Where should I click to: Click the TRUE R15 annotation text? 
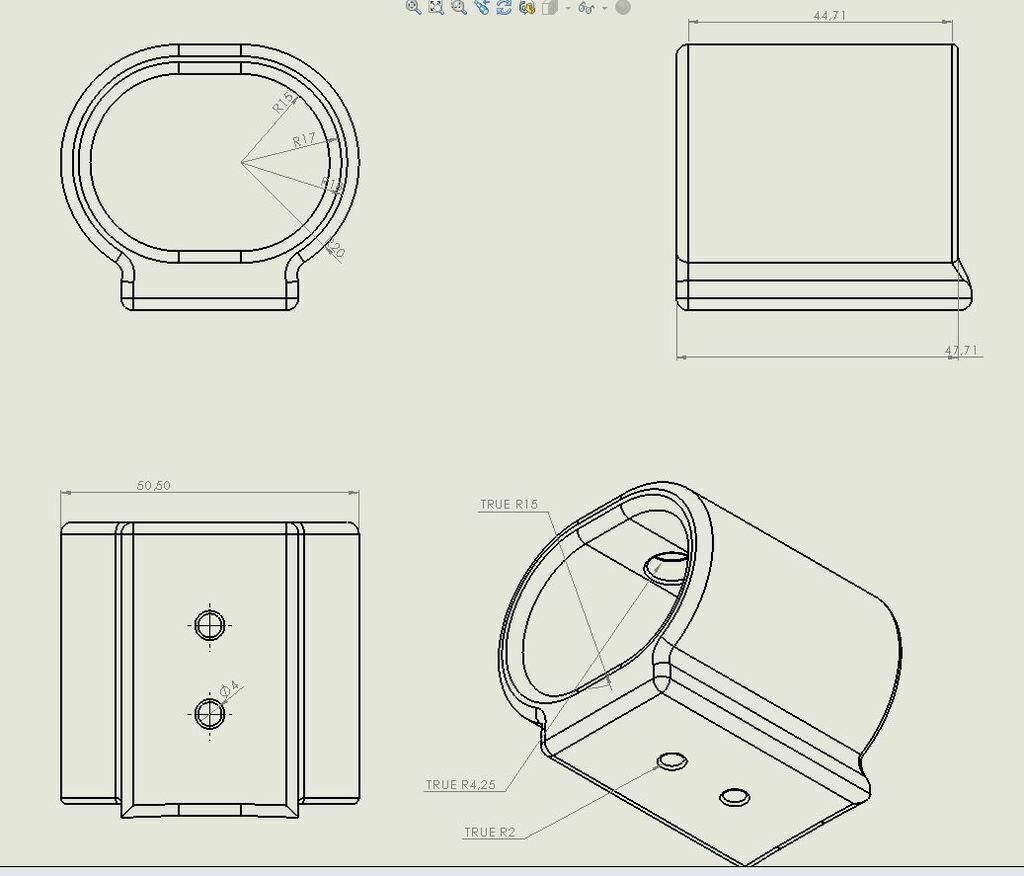508,504
